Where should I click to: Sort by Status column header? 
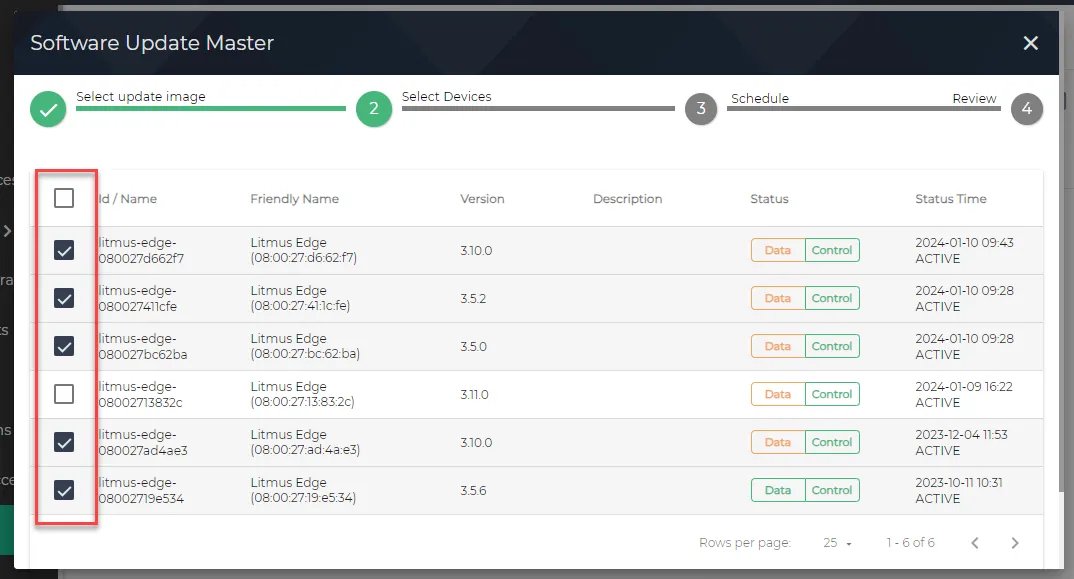point(769,199)
